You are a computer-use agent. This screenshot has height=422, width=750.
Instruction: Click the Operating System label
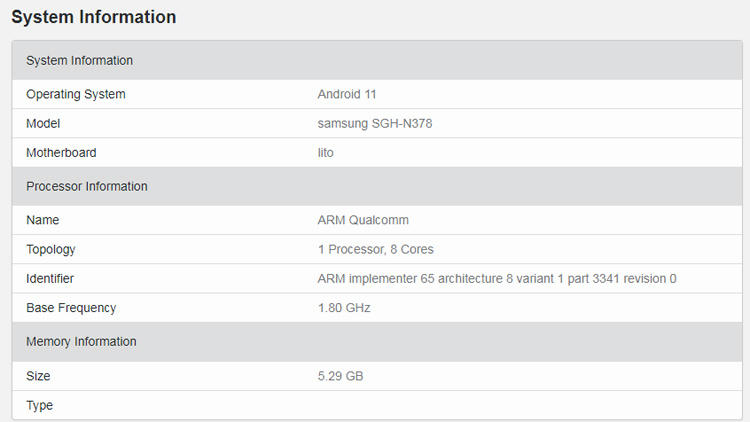click(76, 94)
